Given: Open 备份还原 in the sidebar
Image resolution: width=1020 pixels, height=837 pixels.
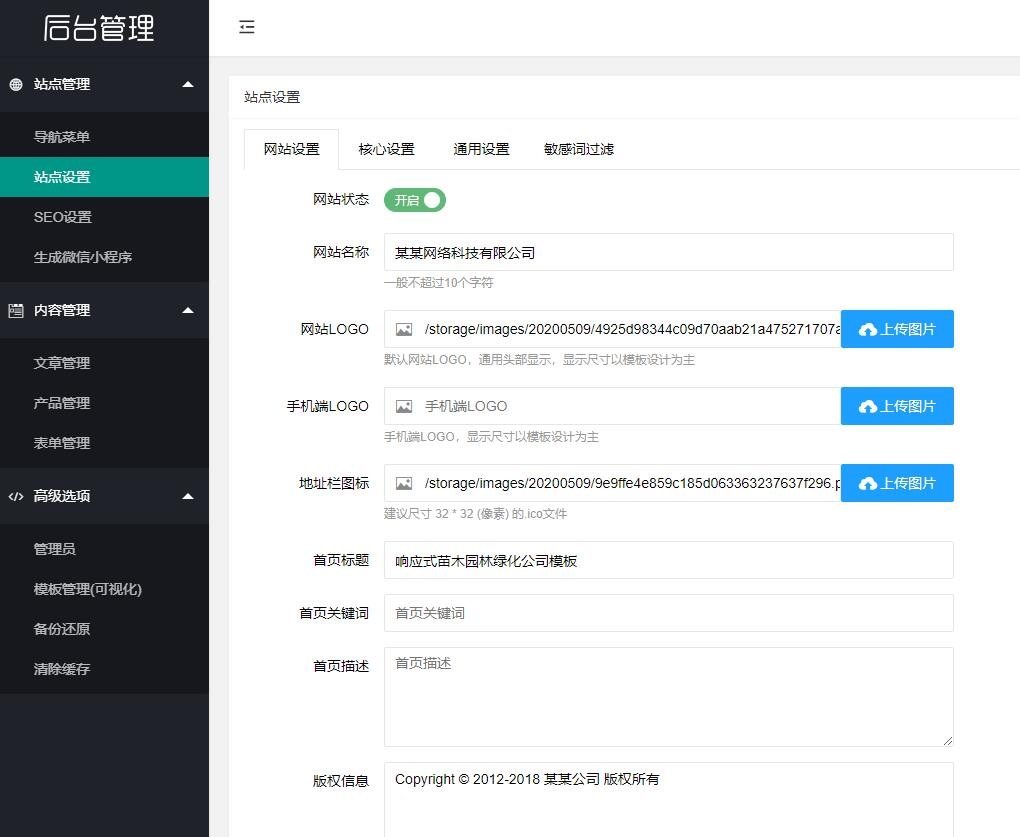Looking at the screenshot, I should click(104, 629).
